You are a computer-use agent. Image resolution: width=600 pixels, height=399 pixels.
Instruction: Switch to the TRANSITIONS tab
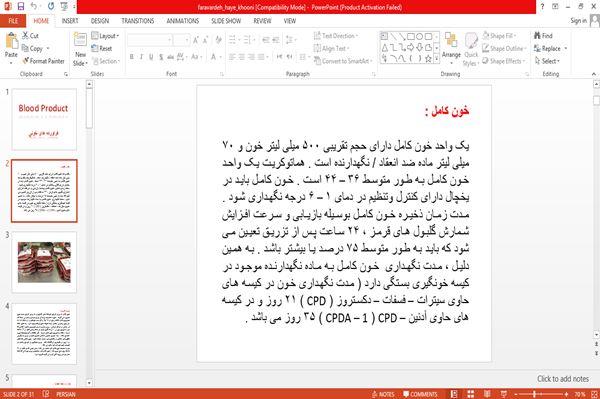138,21
